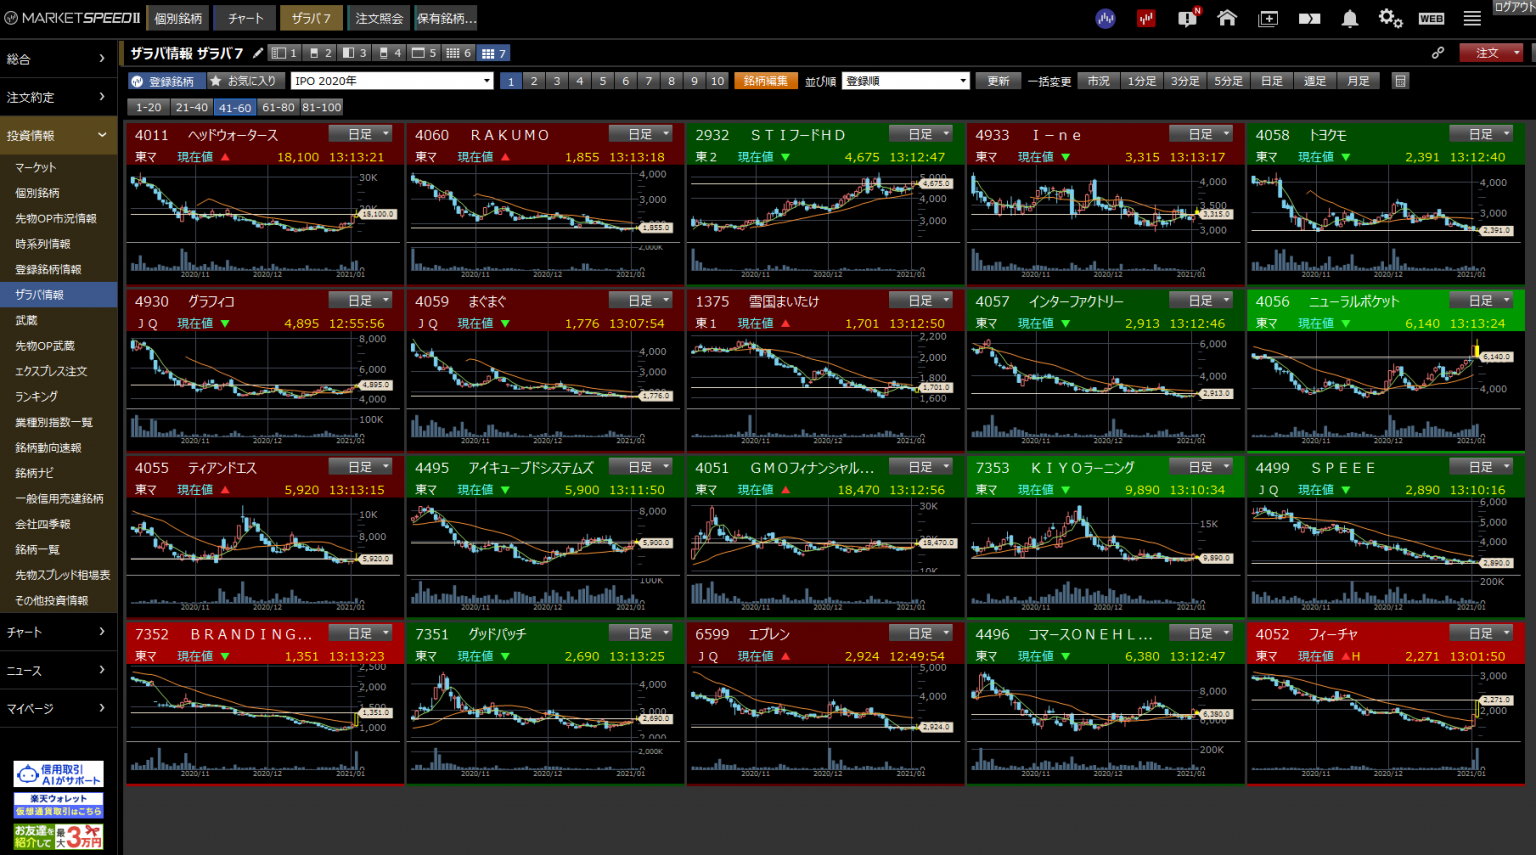Screen dimensions: 1536x855
Task: Select the 61-80 range button
Action: coord(278,107)
